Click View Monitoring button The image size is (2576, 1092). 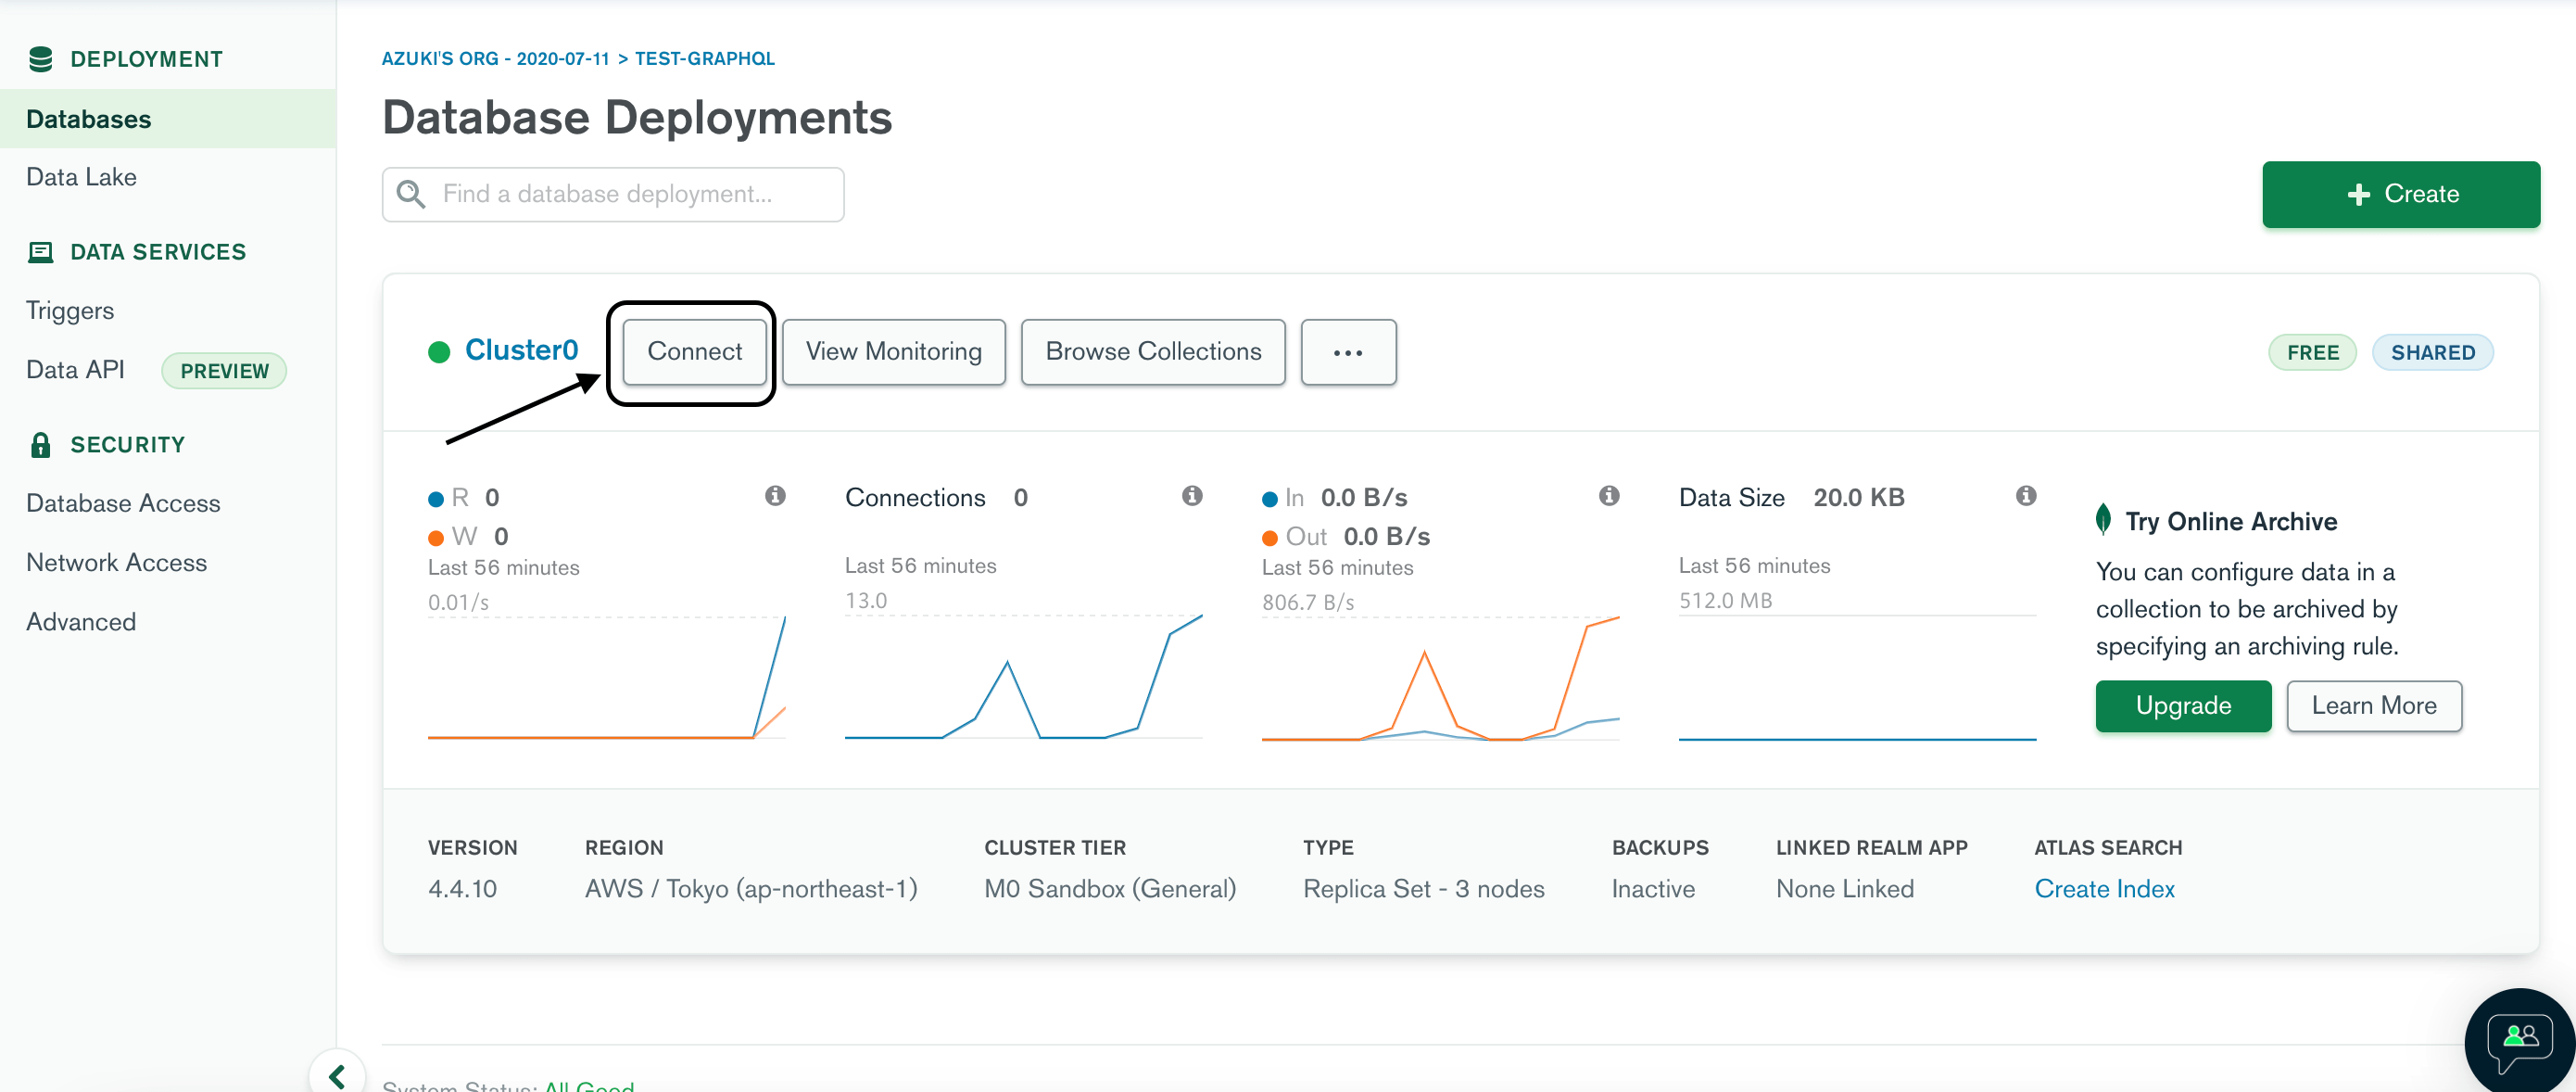[893, 352]
